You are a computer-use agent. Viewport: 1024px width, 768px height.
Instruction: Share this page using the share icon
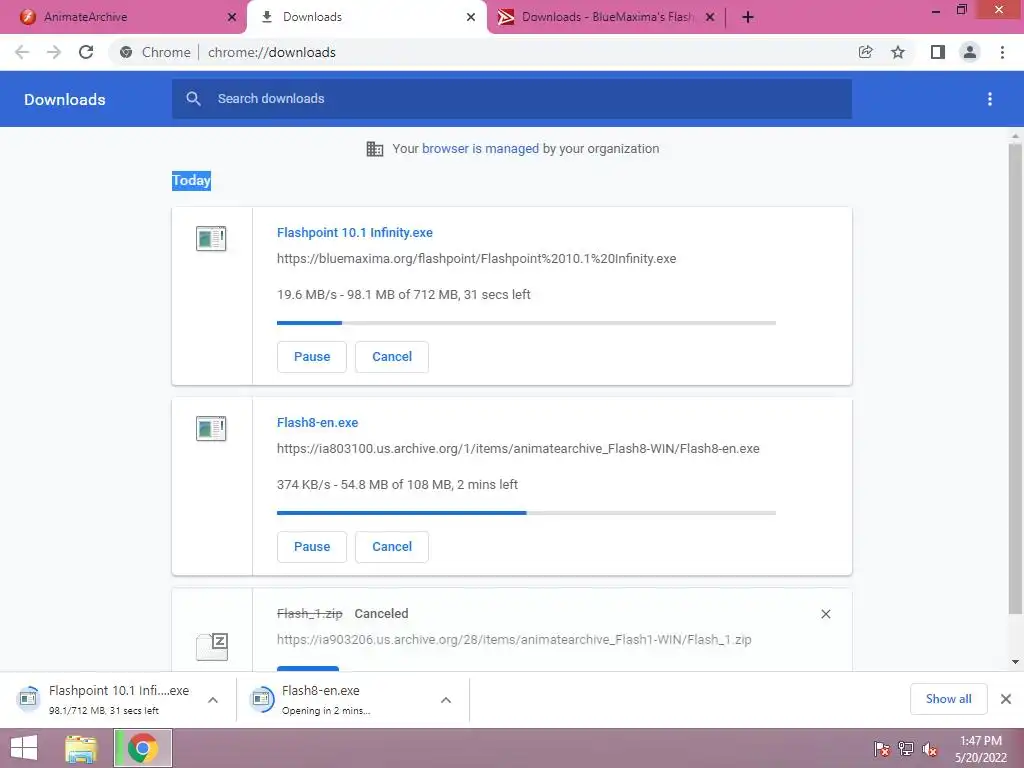865,52
